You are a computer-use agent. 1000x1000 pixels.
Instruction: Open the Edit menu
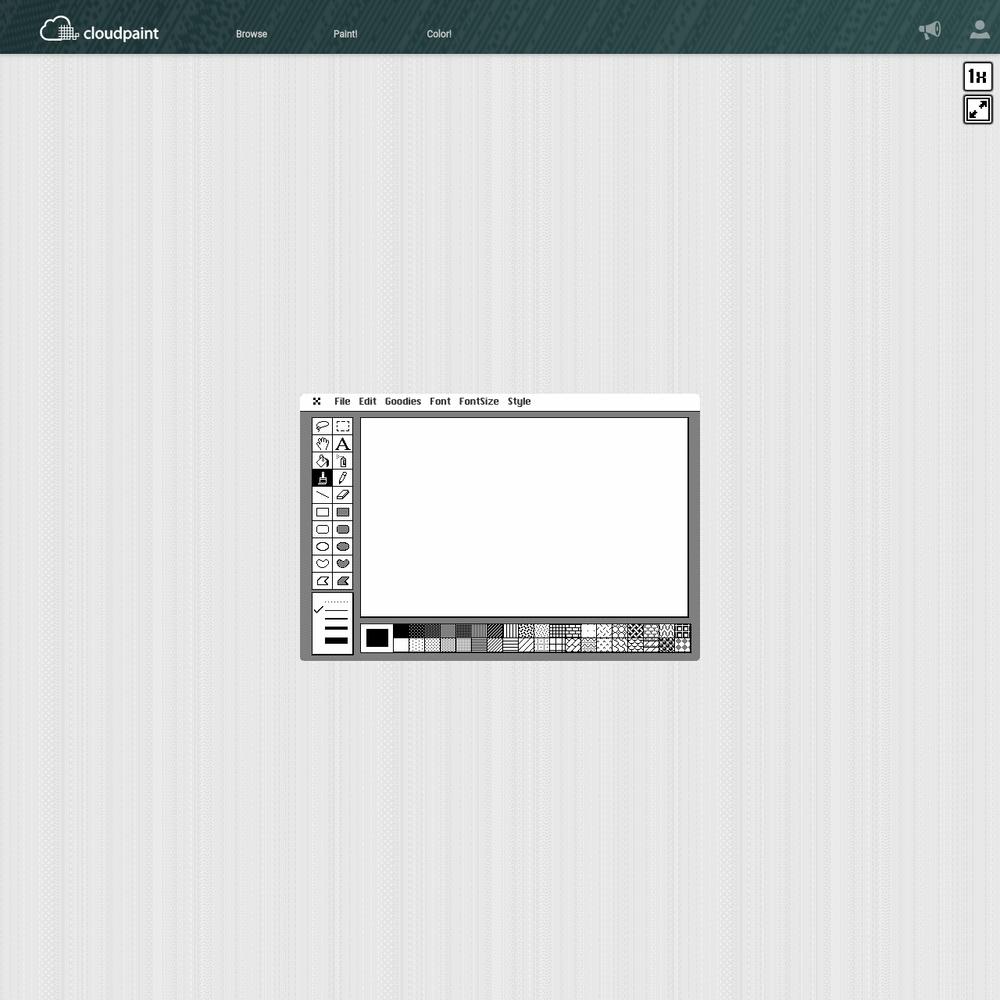click(x=367, y=401)
